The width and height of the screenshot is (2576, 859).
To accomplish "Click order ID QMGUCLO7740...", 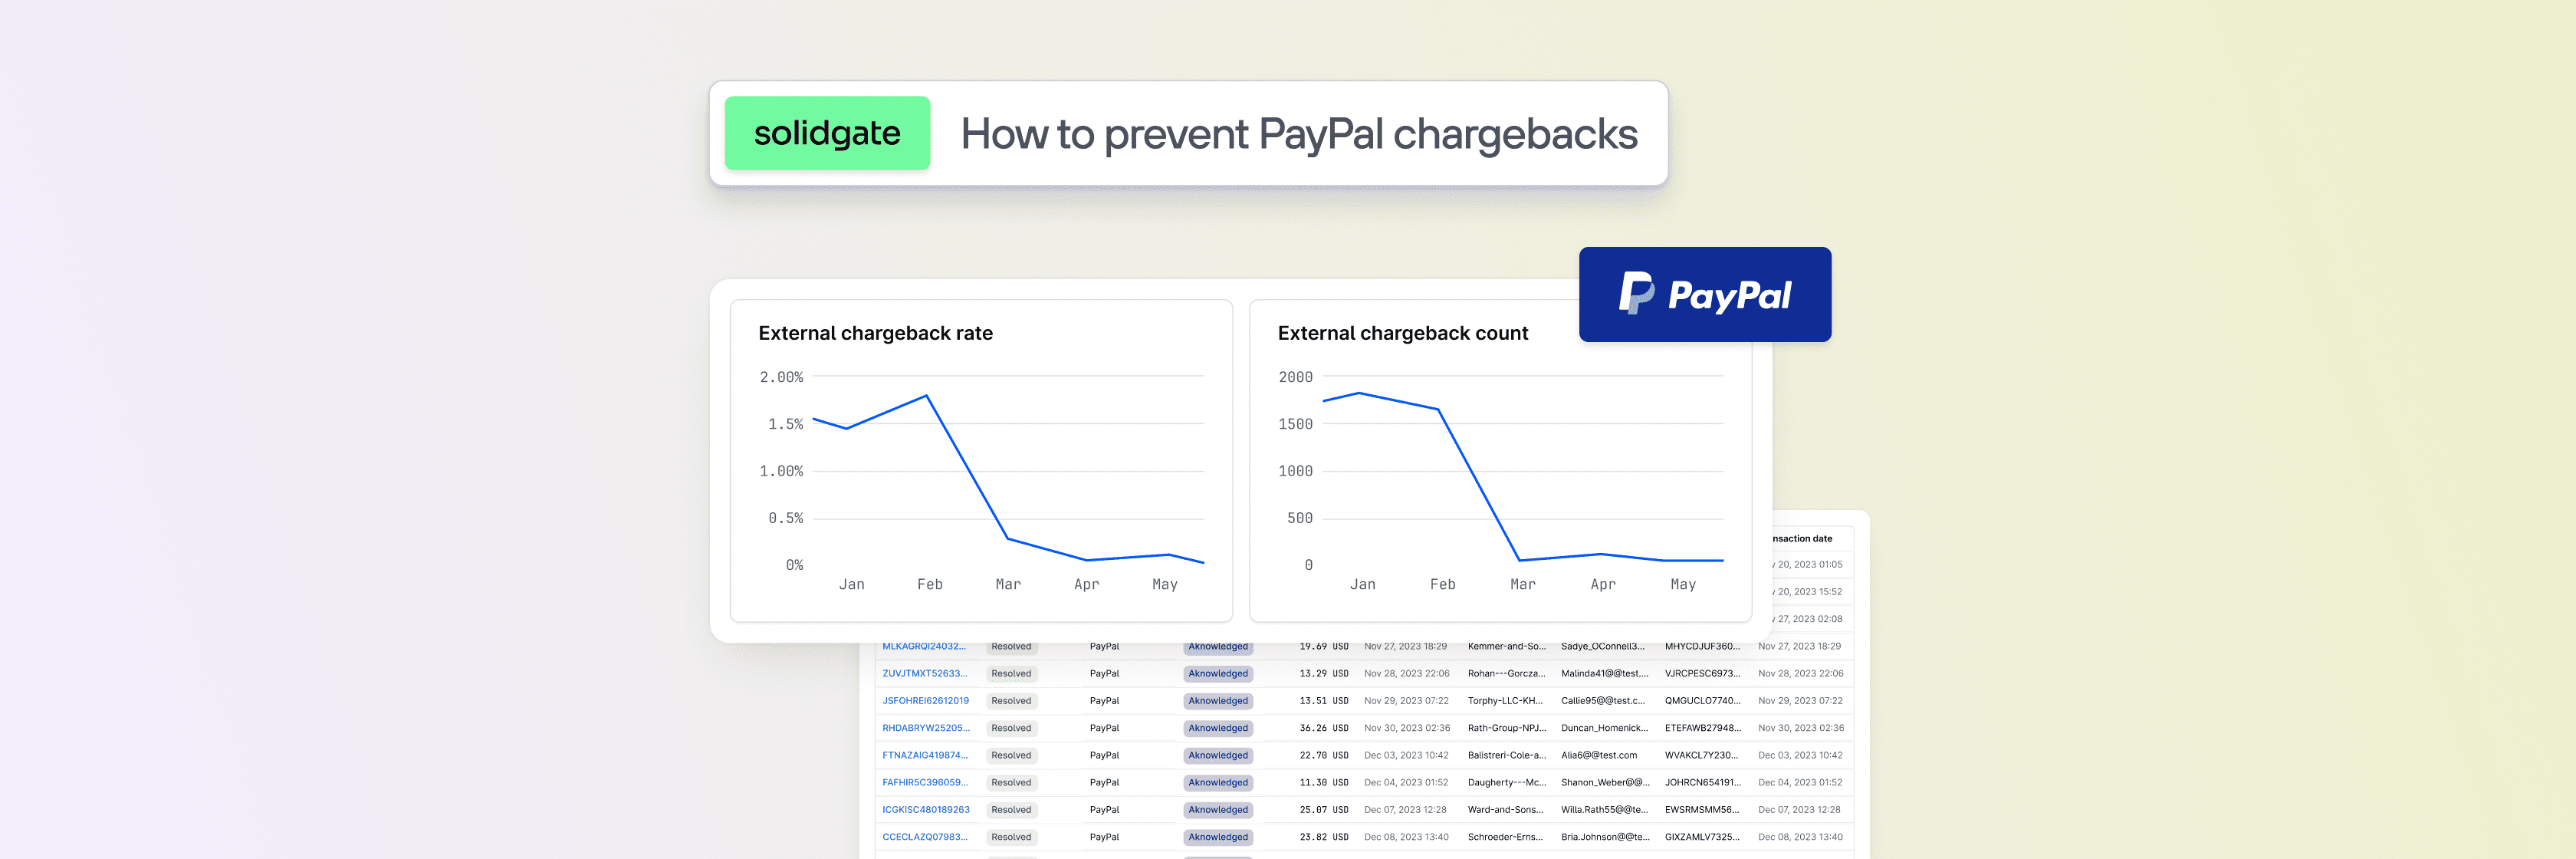I will 1702,701.
